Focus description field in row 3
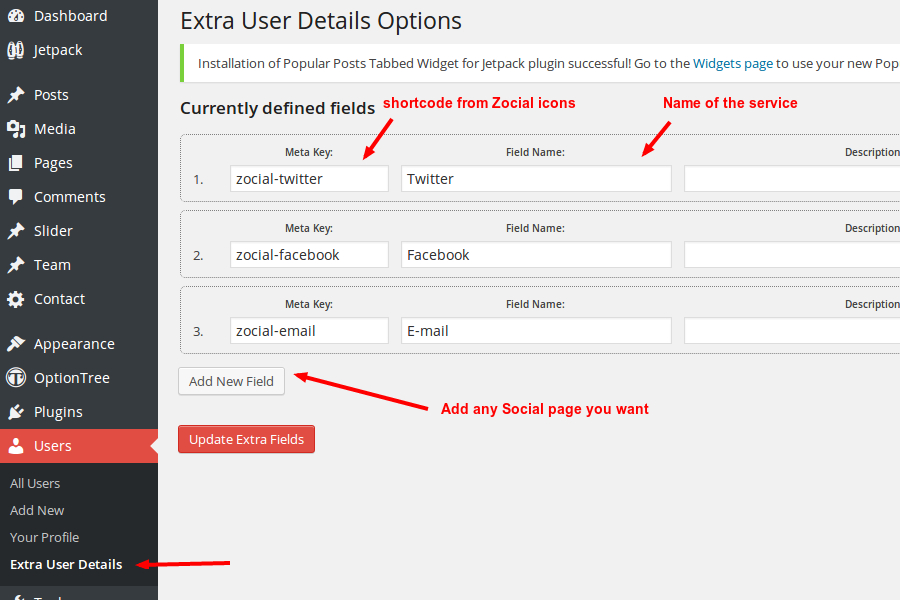900x600 pixels. pos(792,331)
